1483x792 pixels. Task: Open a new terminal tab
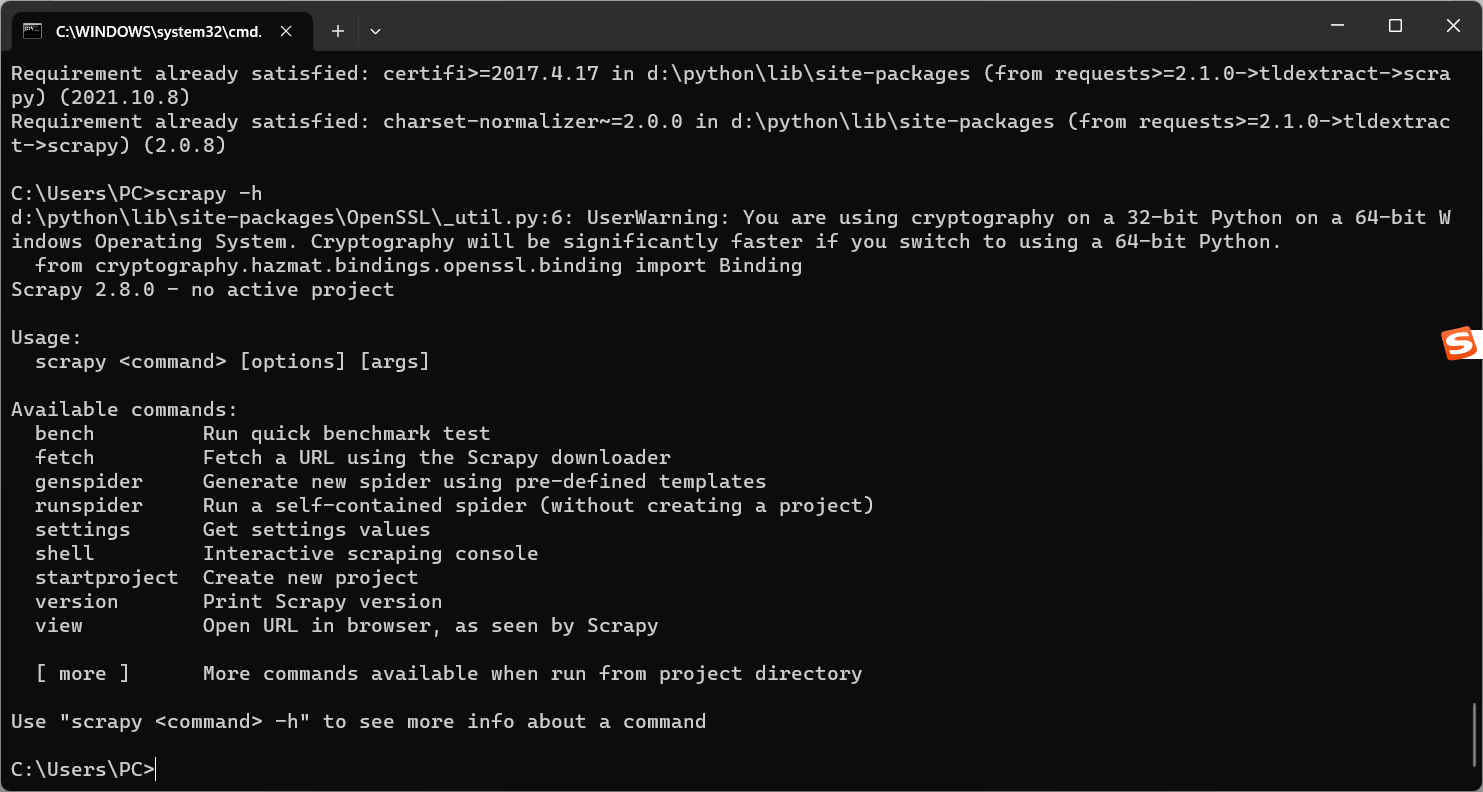337,30
